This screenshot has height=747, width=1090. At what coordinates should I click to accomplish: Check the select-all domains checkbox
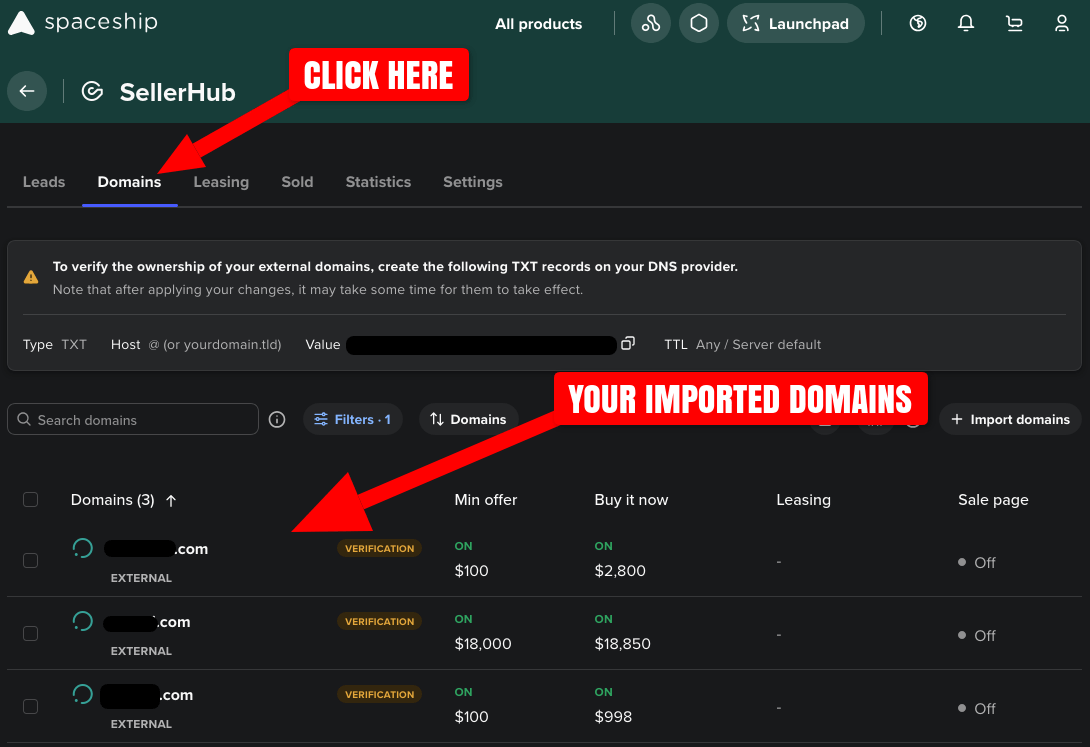[30, 499]
